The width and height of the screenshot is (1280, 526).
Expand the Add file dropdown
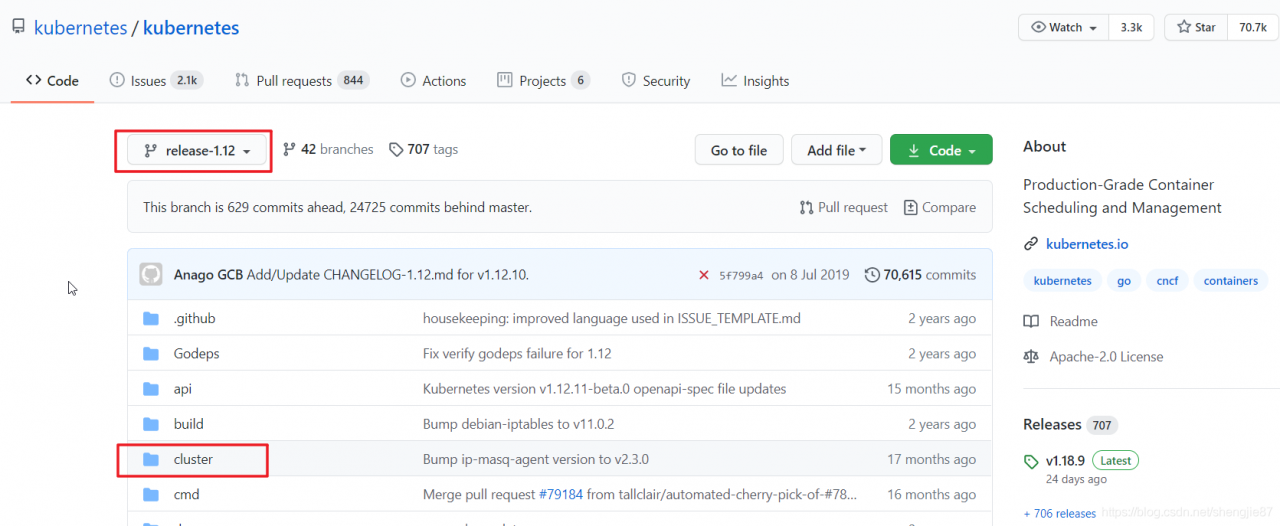tap(836, 150)
